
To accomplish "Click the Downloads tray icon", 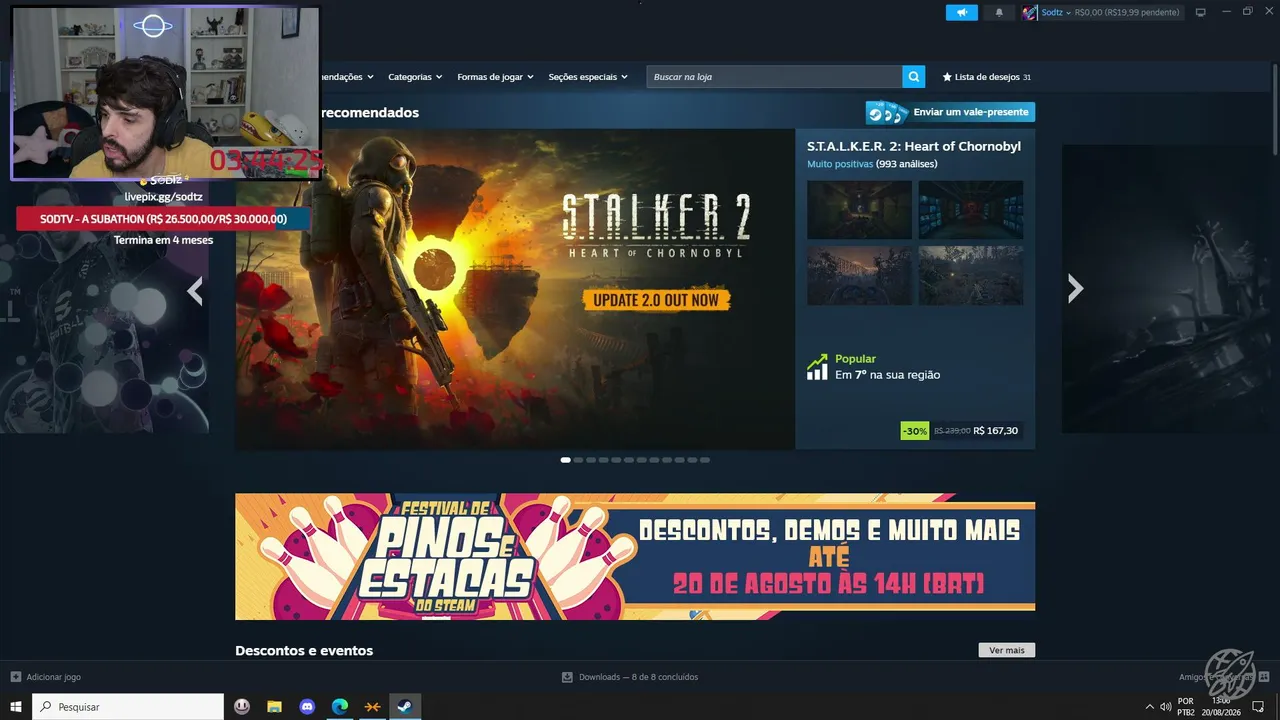I will point(567,677).
